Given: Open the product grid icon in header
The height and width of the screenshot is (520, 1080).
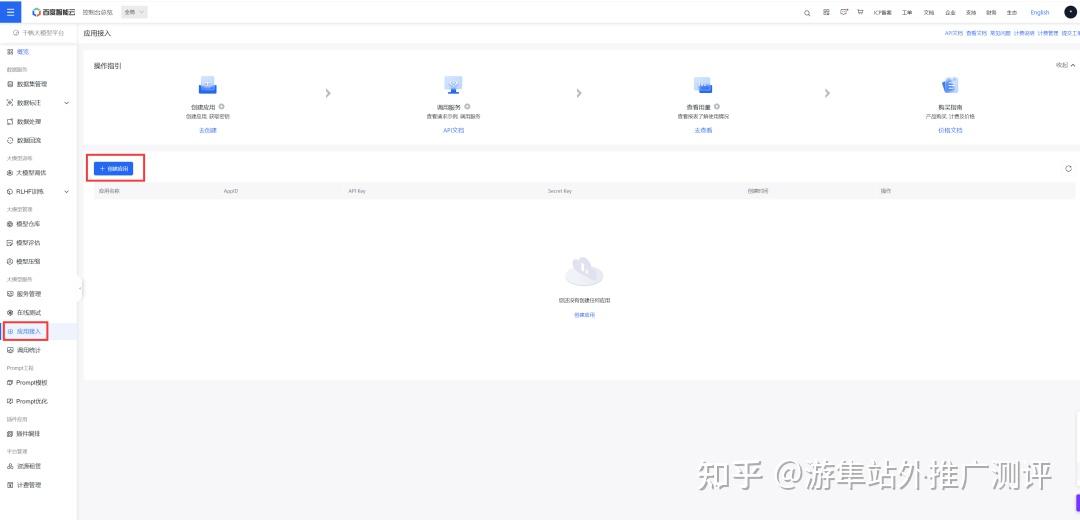Looking at the screenshot, I should (x=826, y=12).
